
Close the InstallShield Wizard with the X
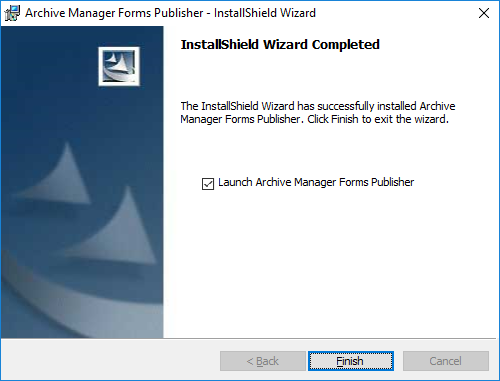484,13
